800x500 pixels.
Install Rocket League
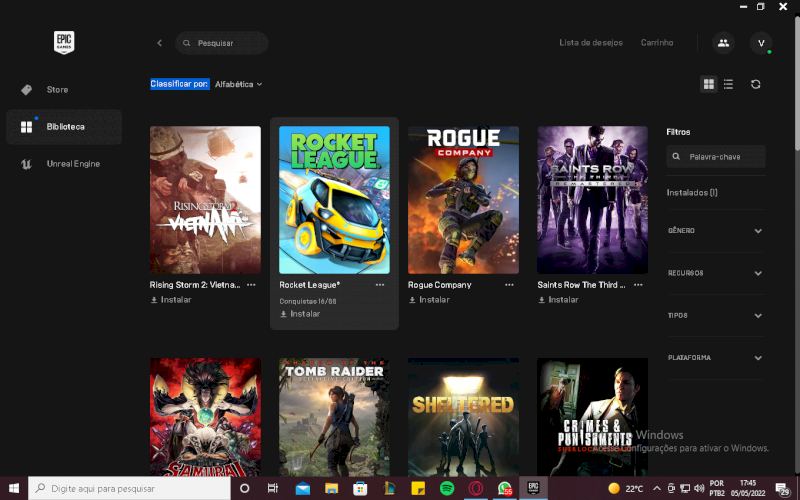tap(300, 314)
